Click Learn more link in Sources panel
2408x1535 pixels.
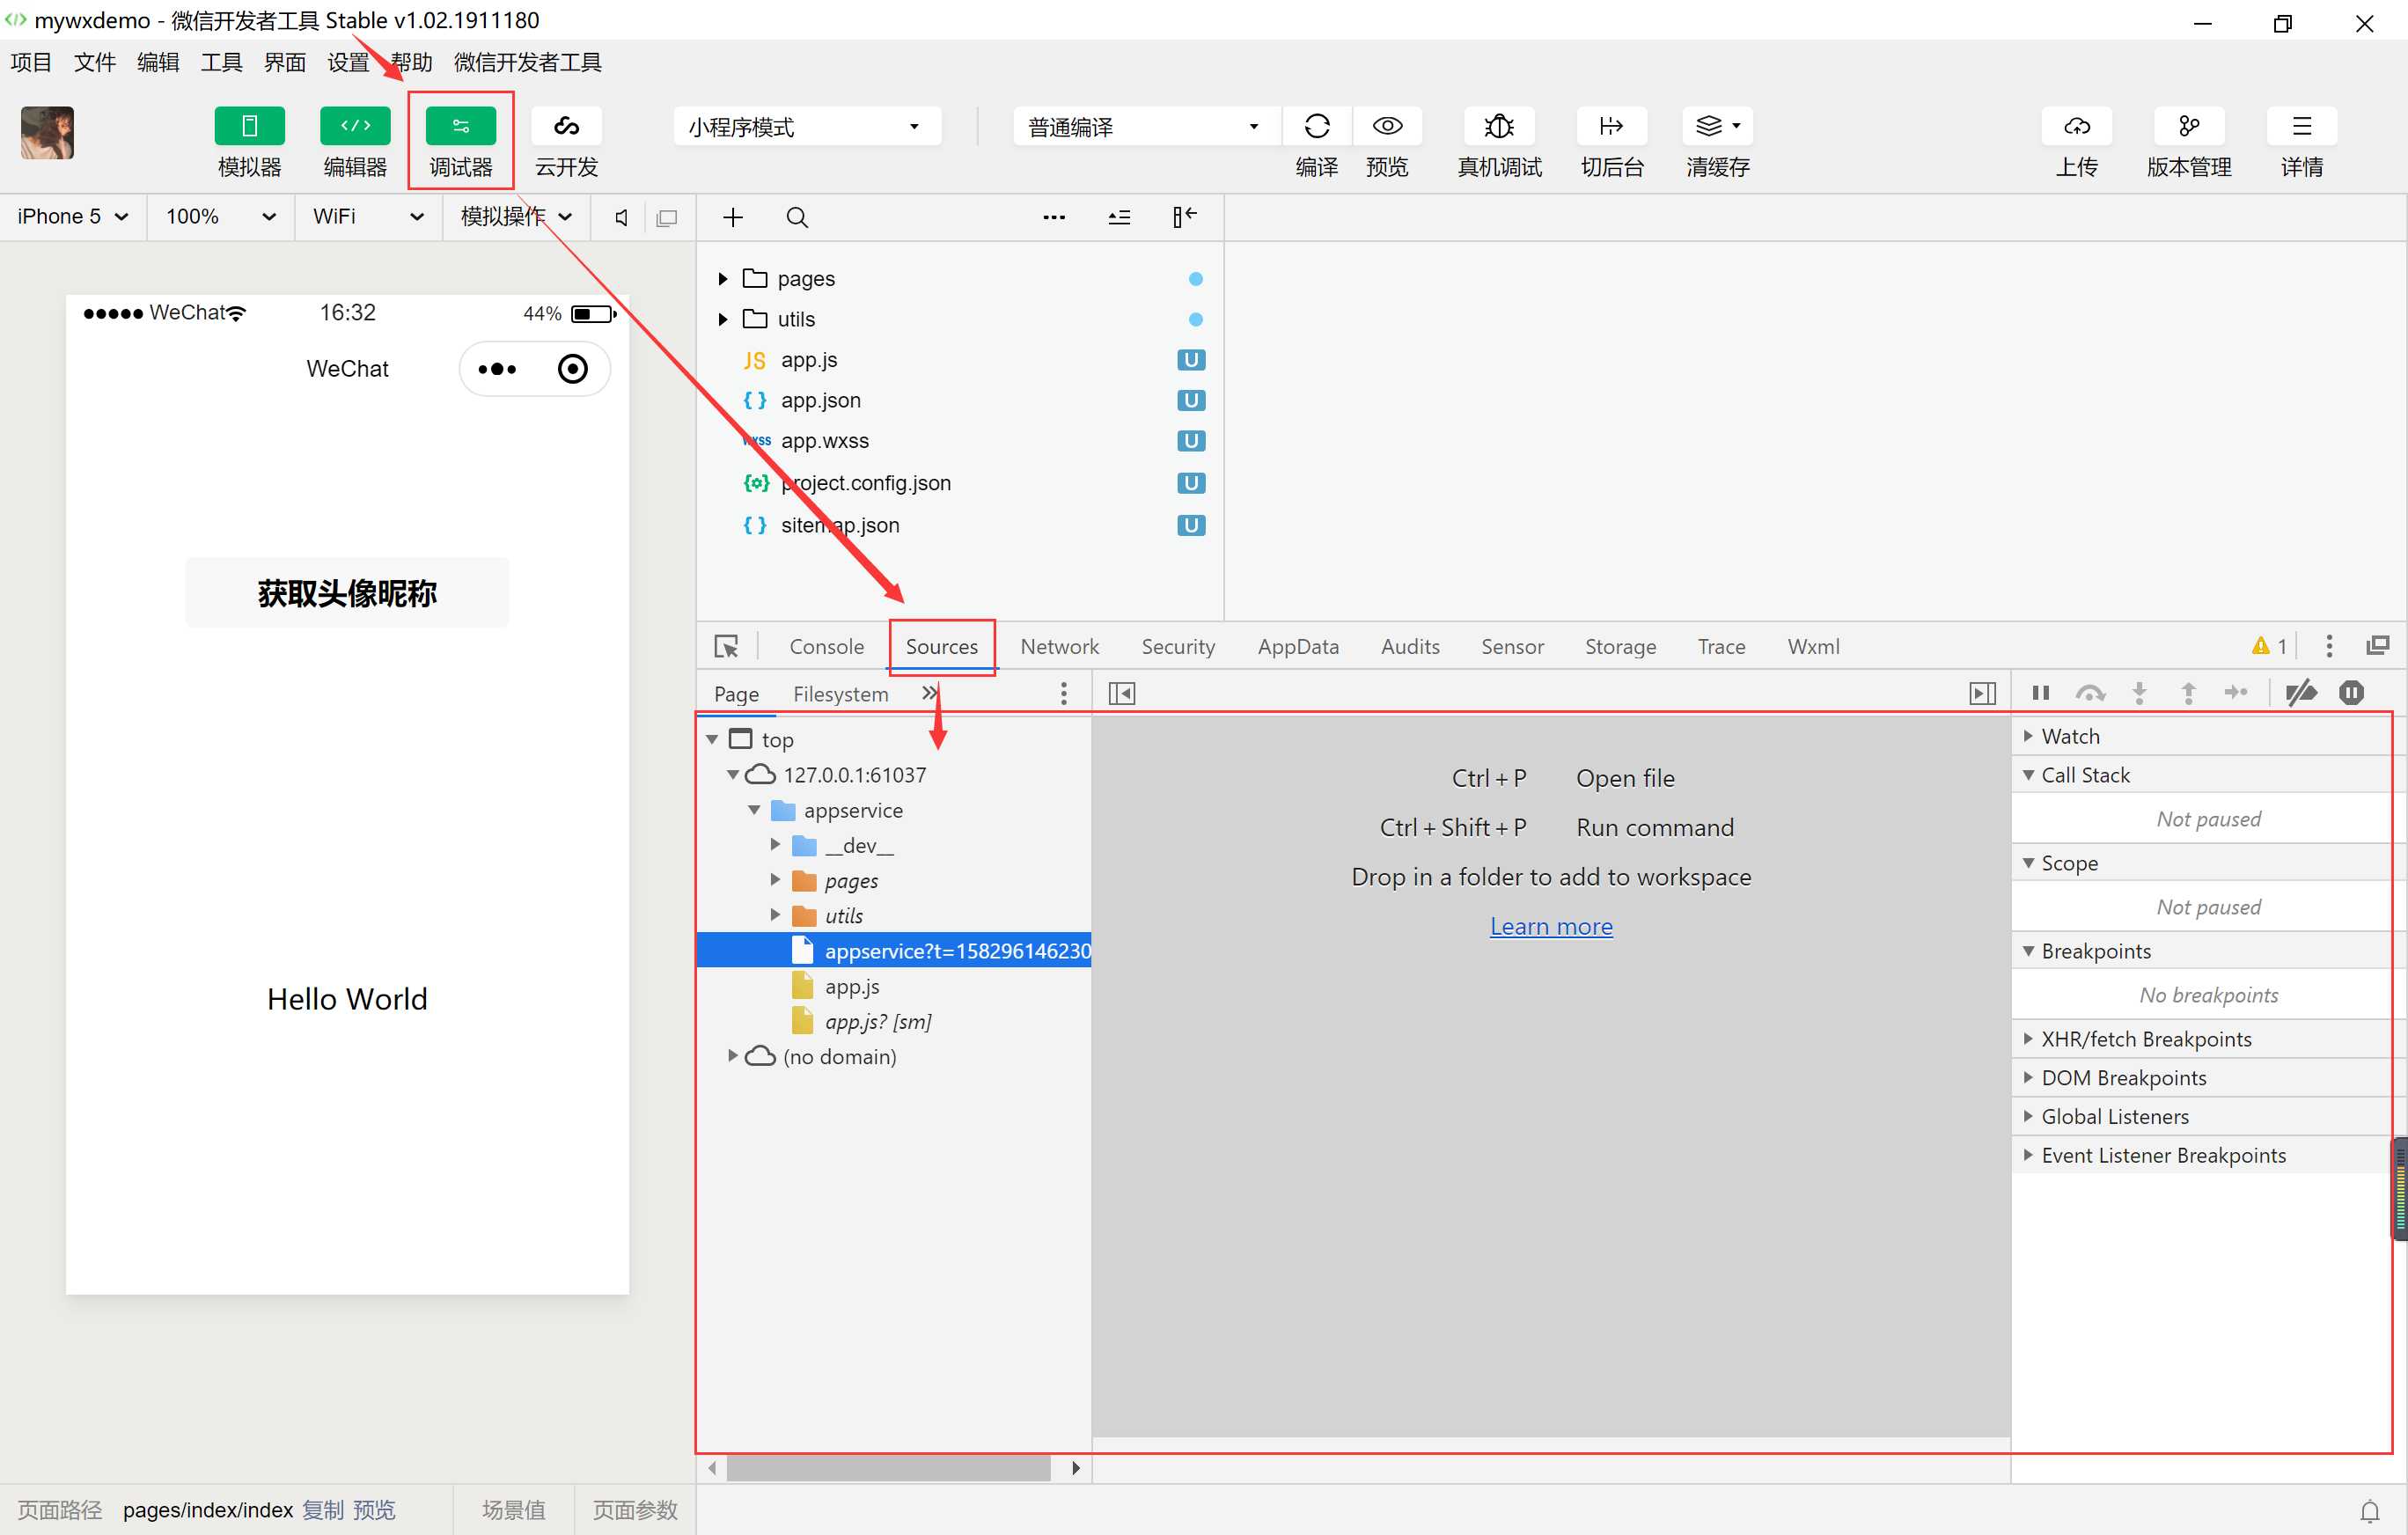[1552, 926]
